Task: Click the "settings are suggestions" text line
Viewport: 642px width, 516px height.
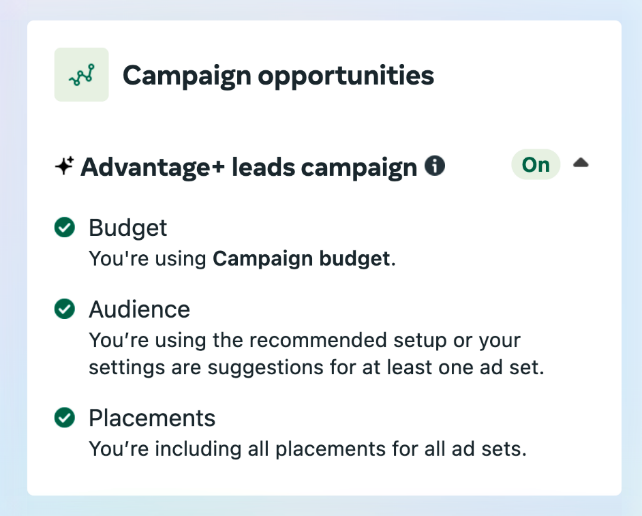Action: click(316, 367)
